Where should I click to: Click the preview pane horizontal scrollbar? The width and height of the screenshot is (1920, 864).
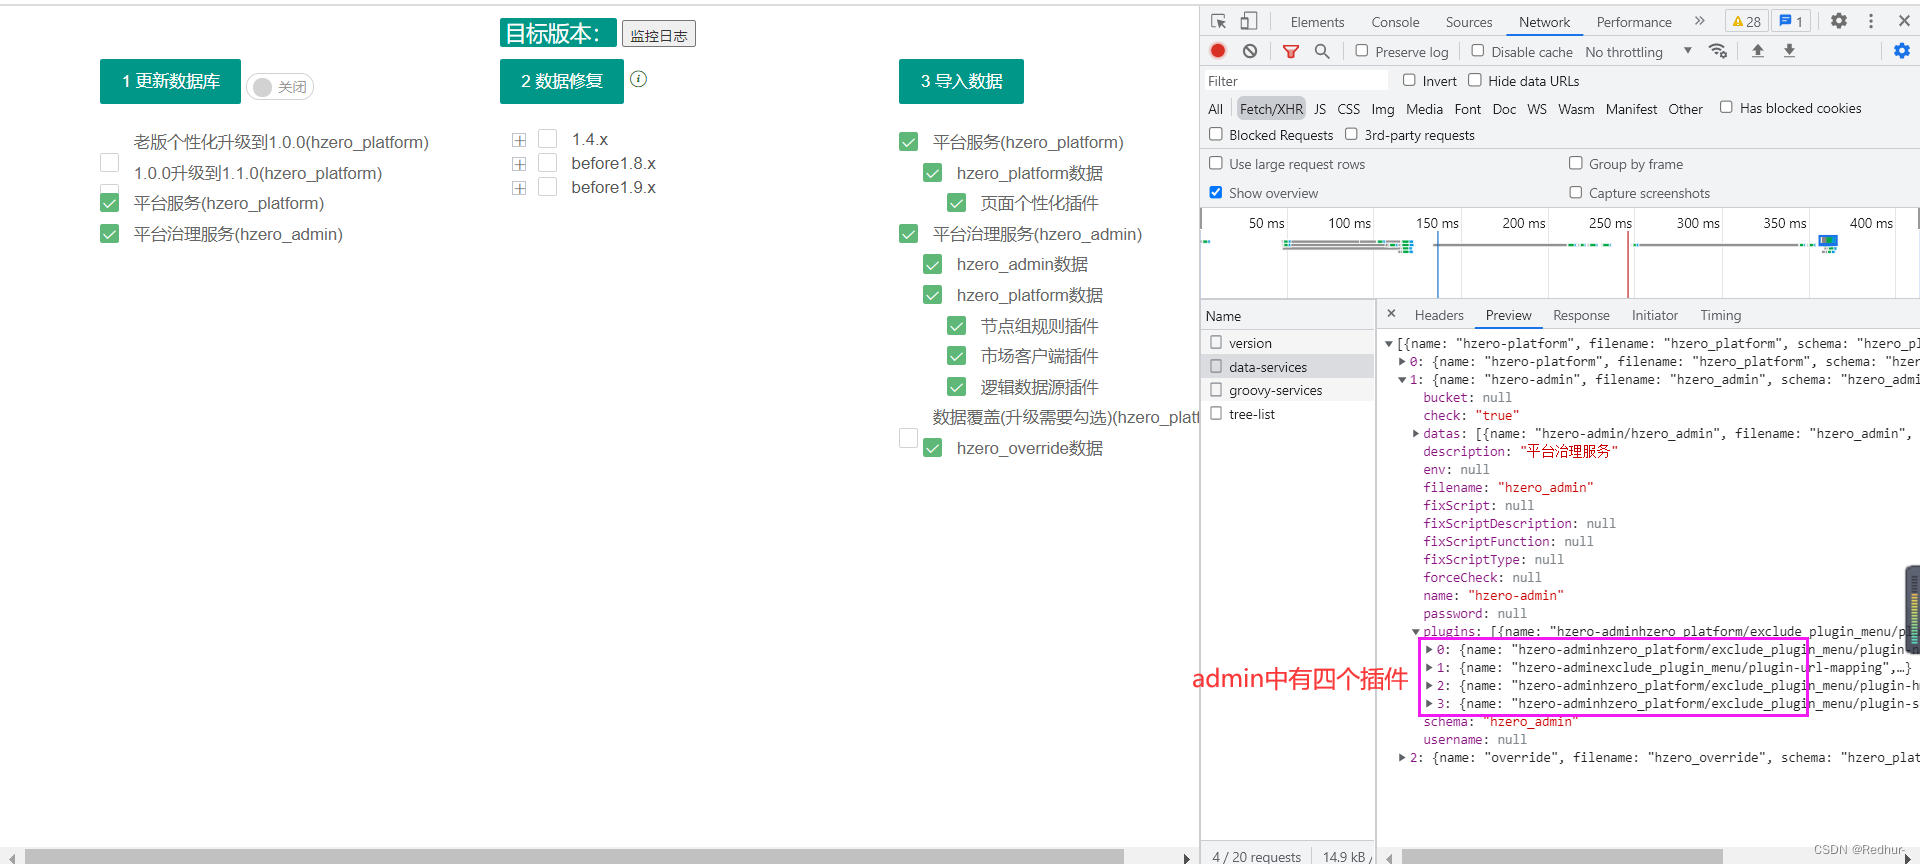(1561, 857)
